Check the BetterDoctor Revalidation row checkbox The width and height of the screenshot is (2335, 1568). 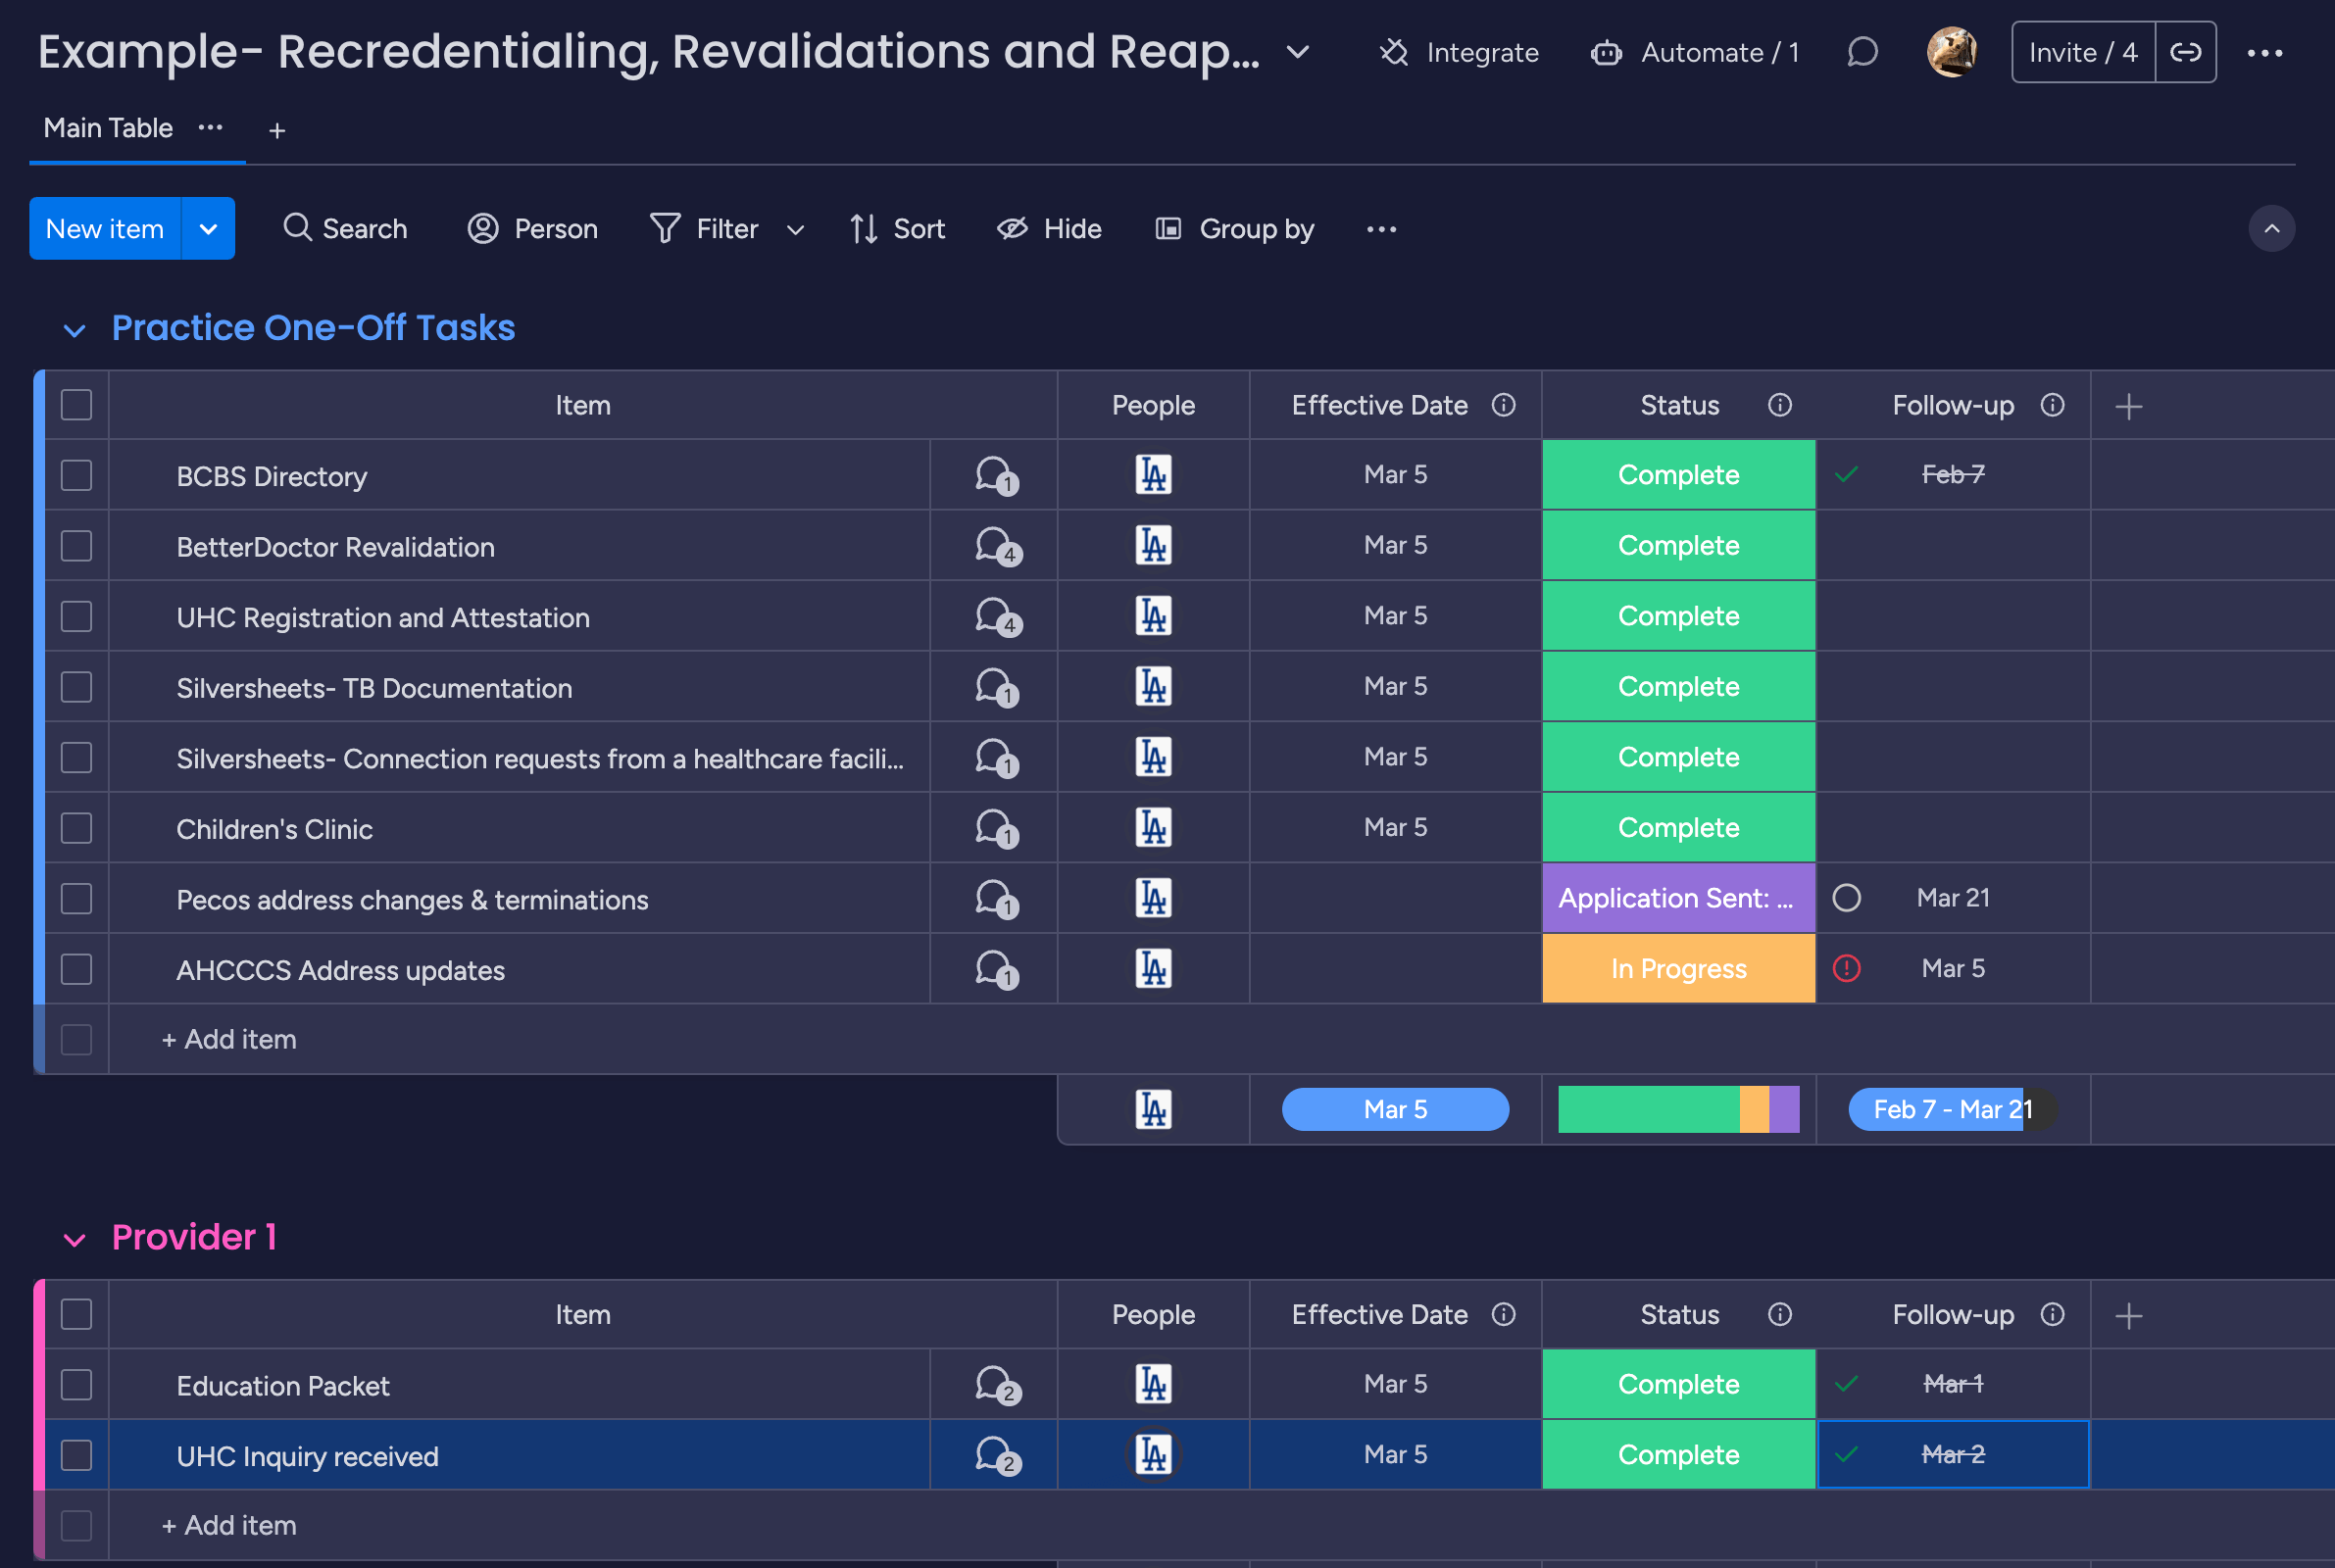coord(77,546)
